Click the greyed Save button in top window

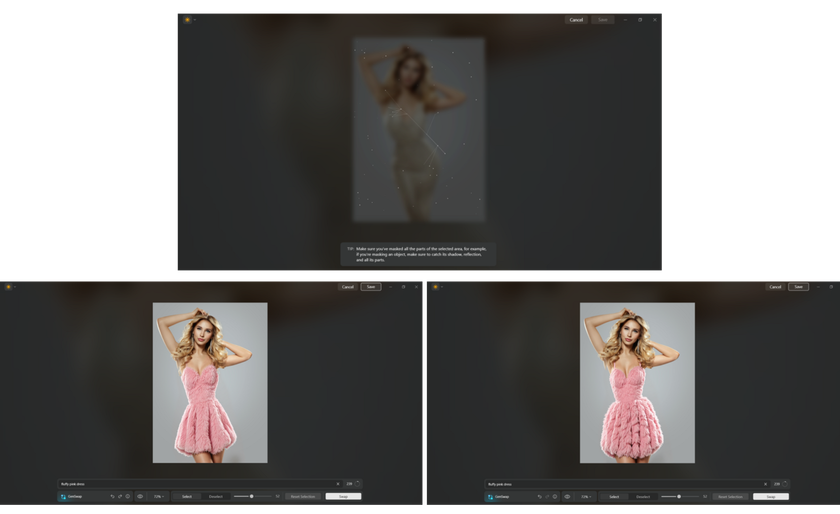[603, 20]
